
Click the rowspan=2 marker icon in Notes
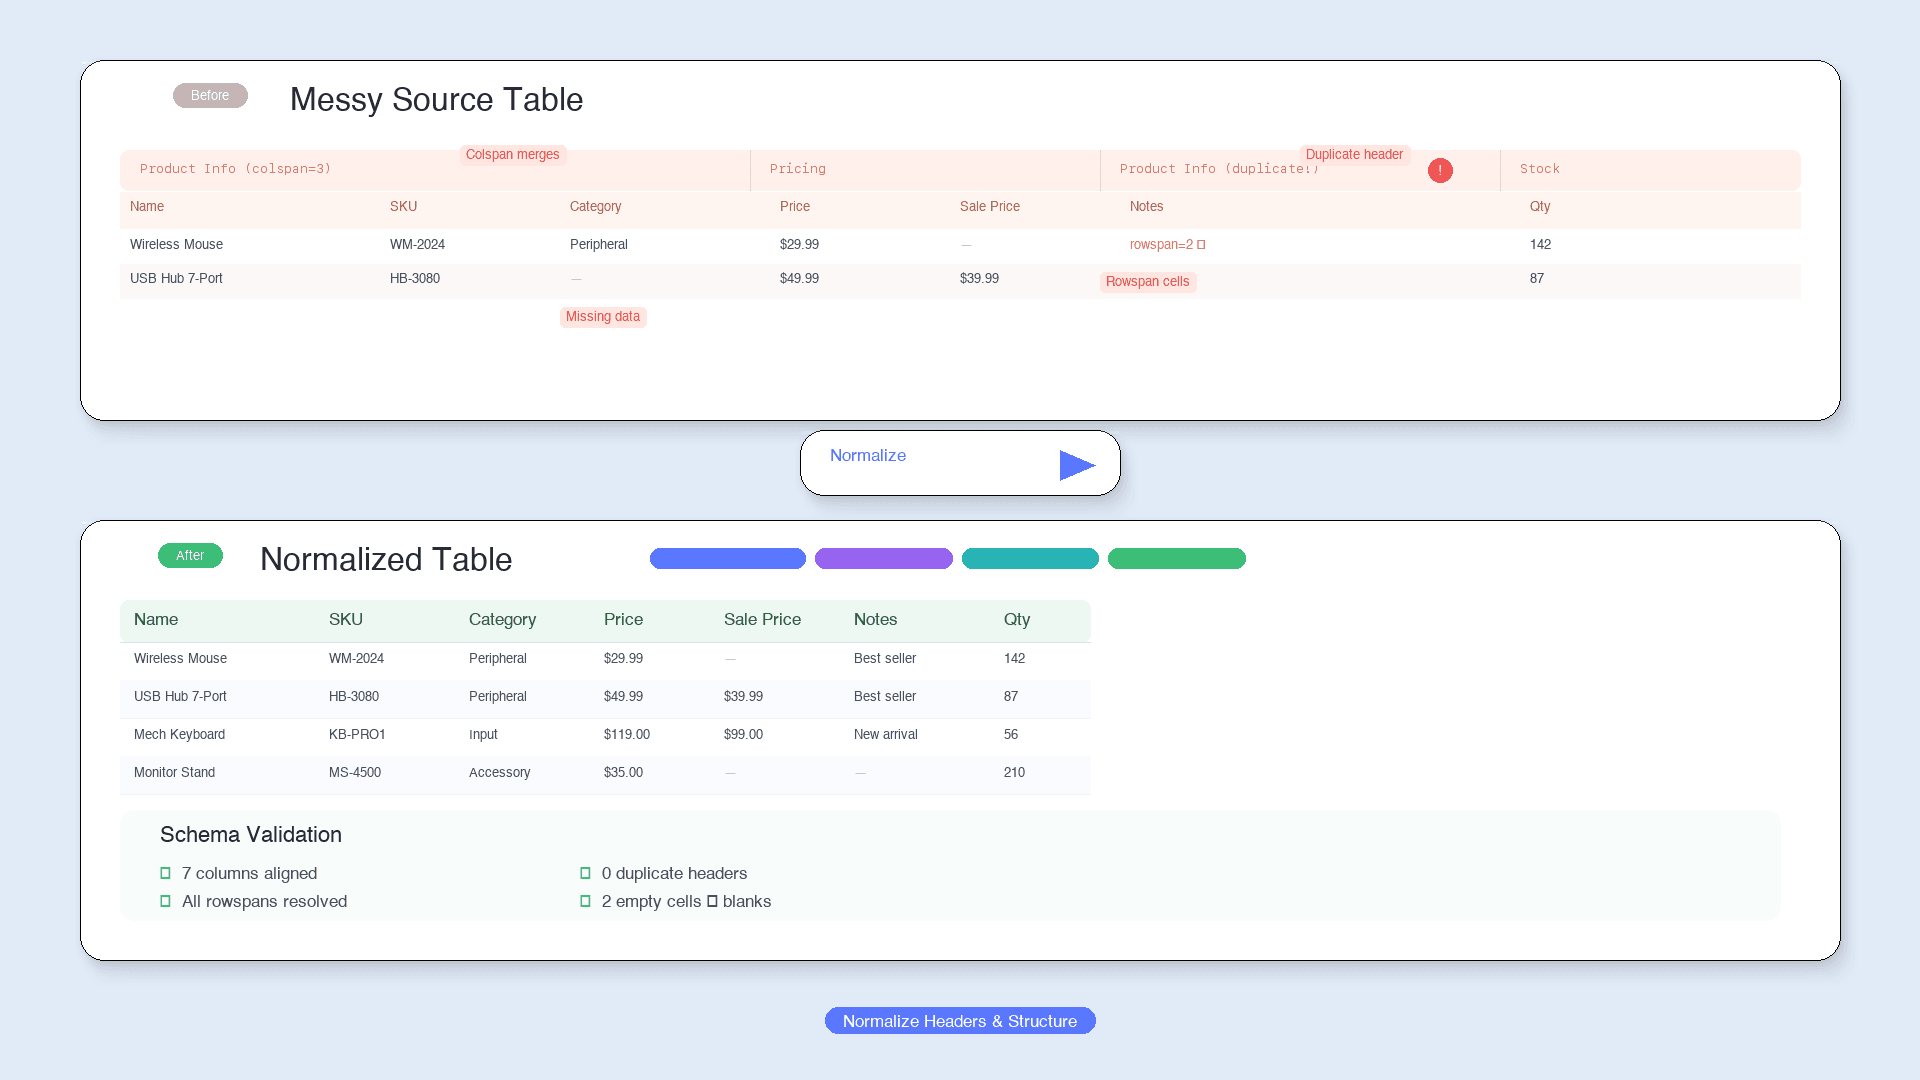point(1201,245)
